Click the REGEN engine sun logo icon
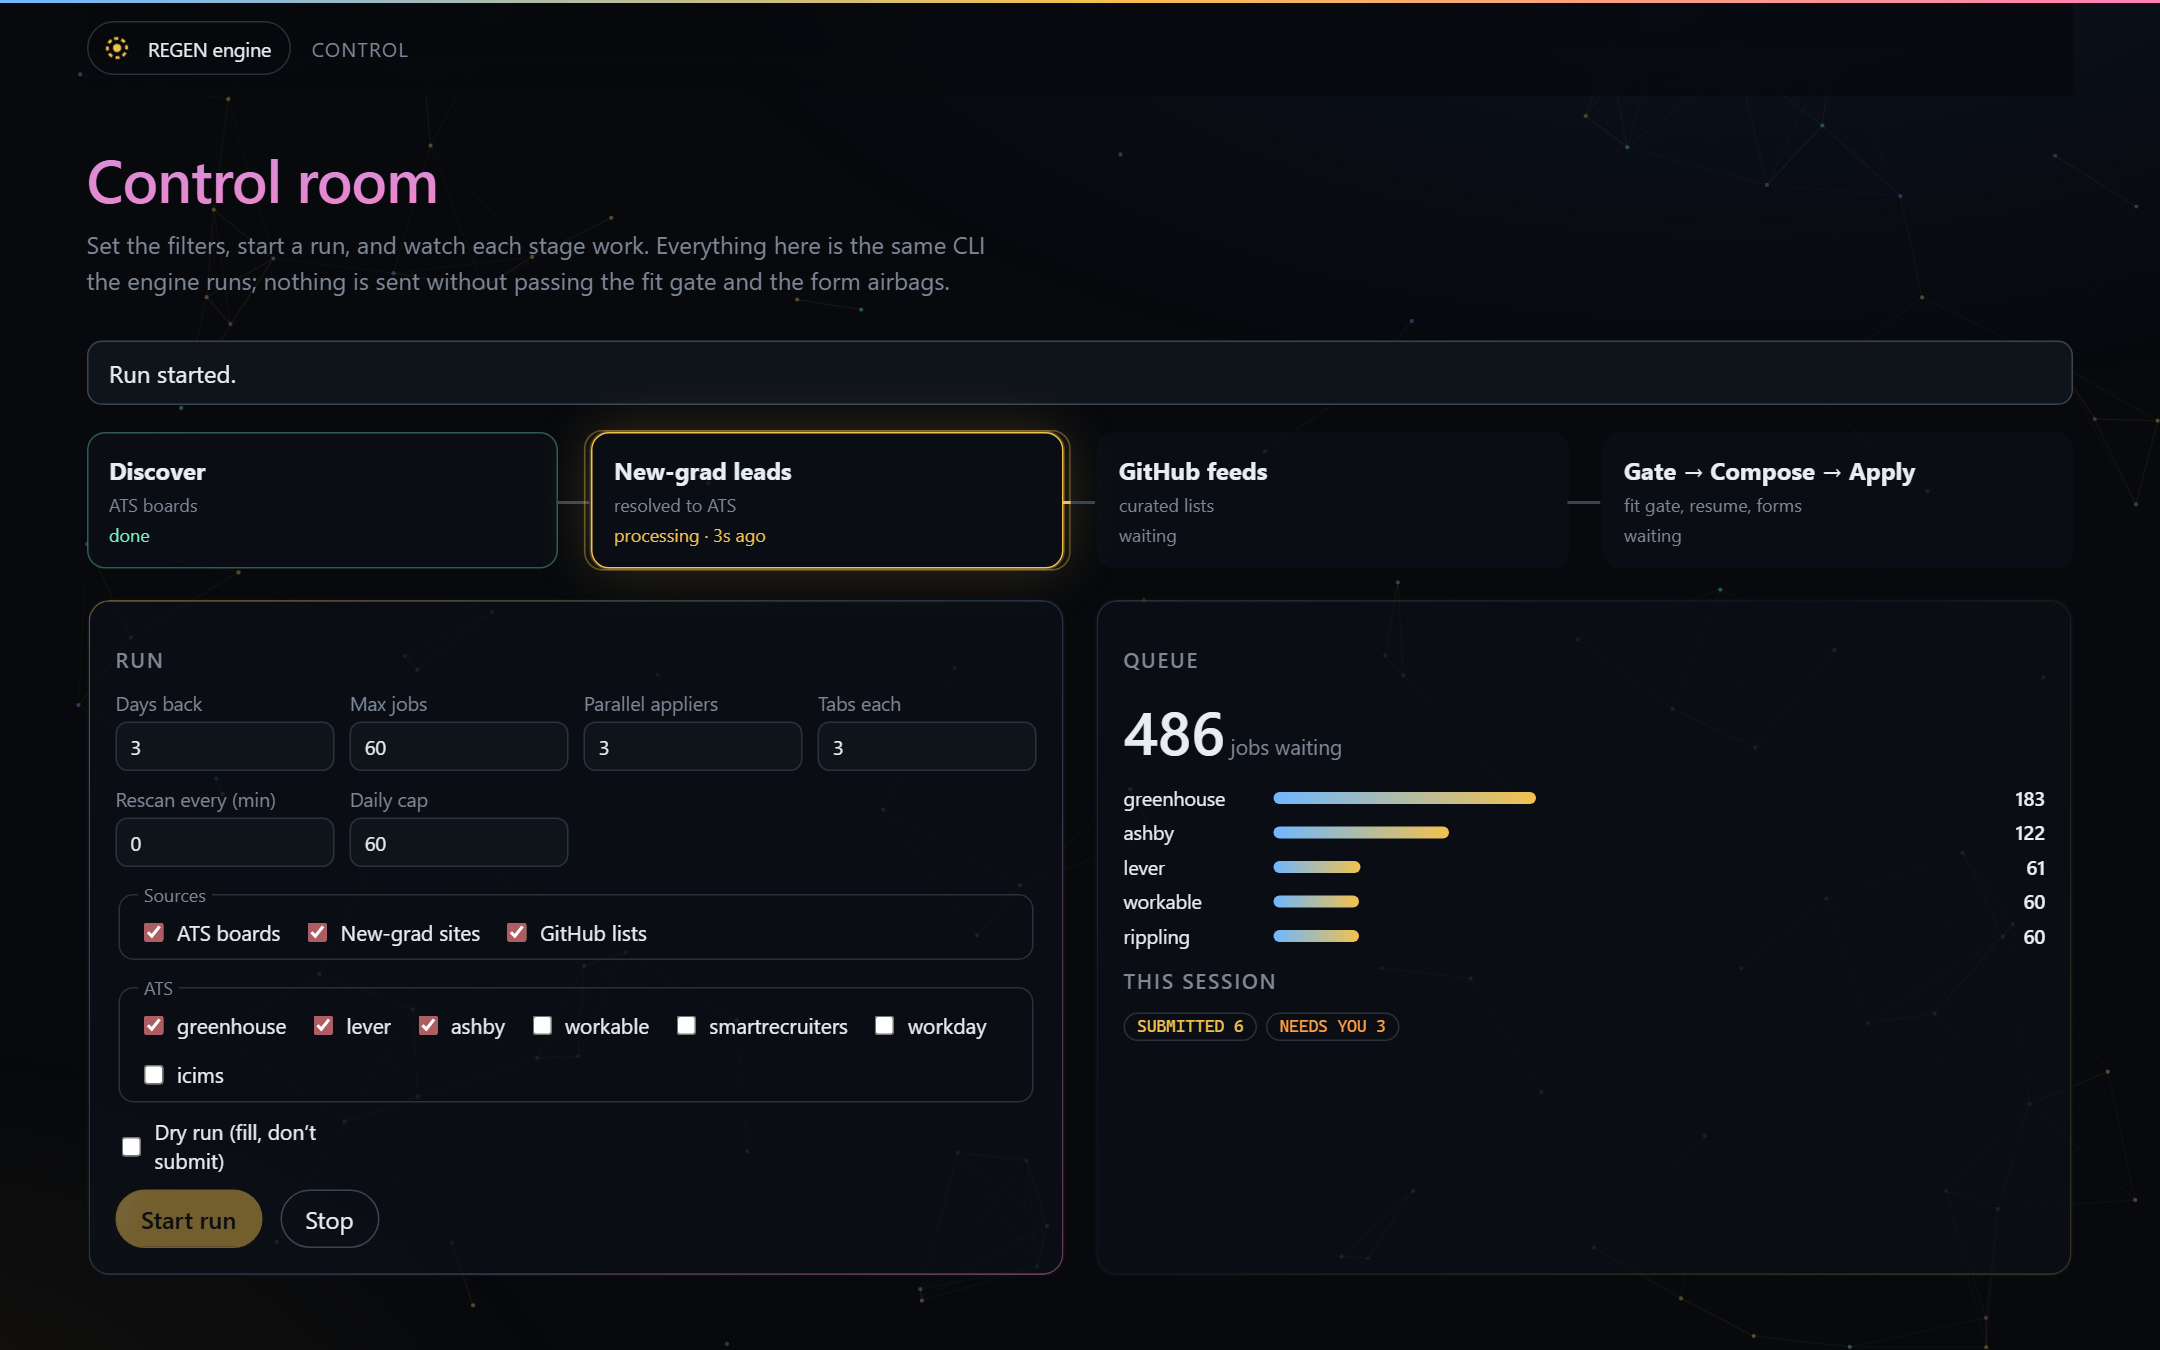The width and height of the screenshot is (2160, 1350). point(117,48)
